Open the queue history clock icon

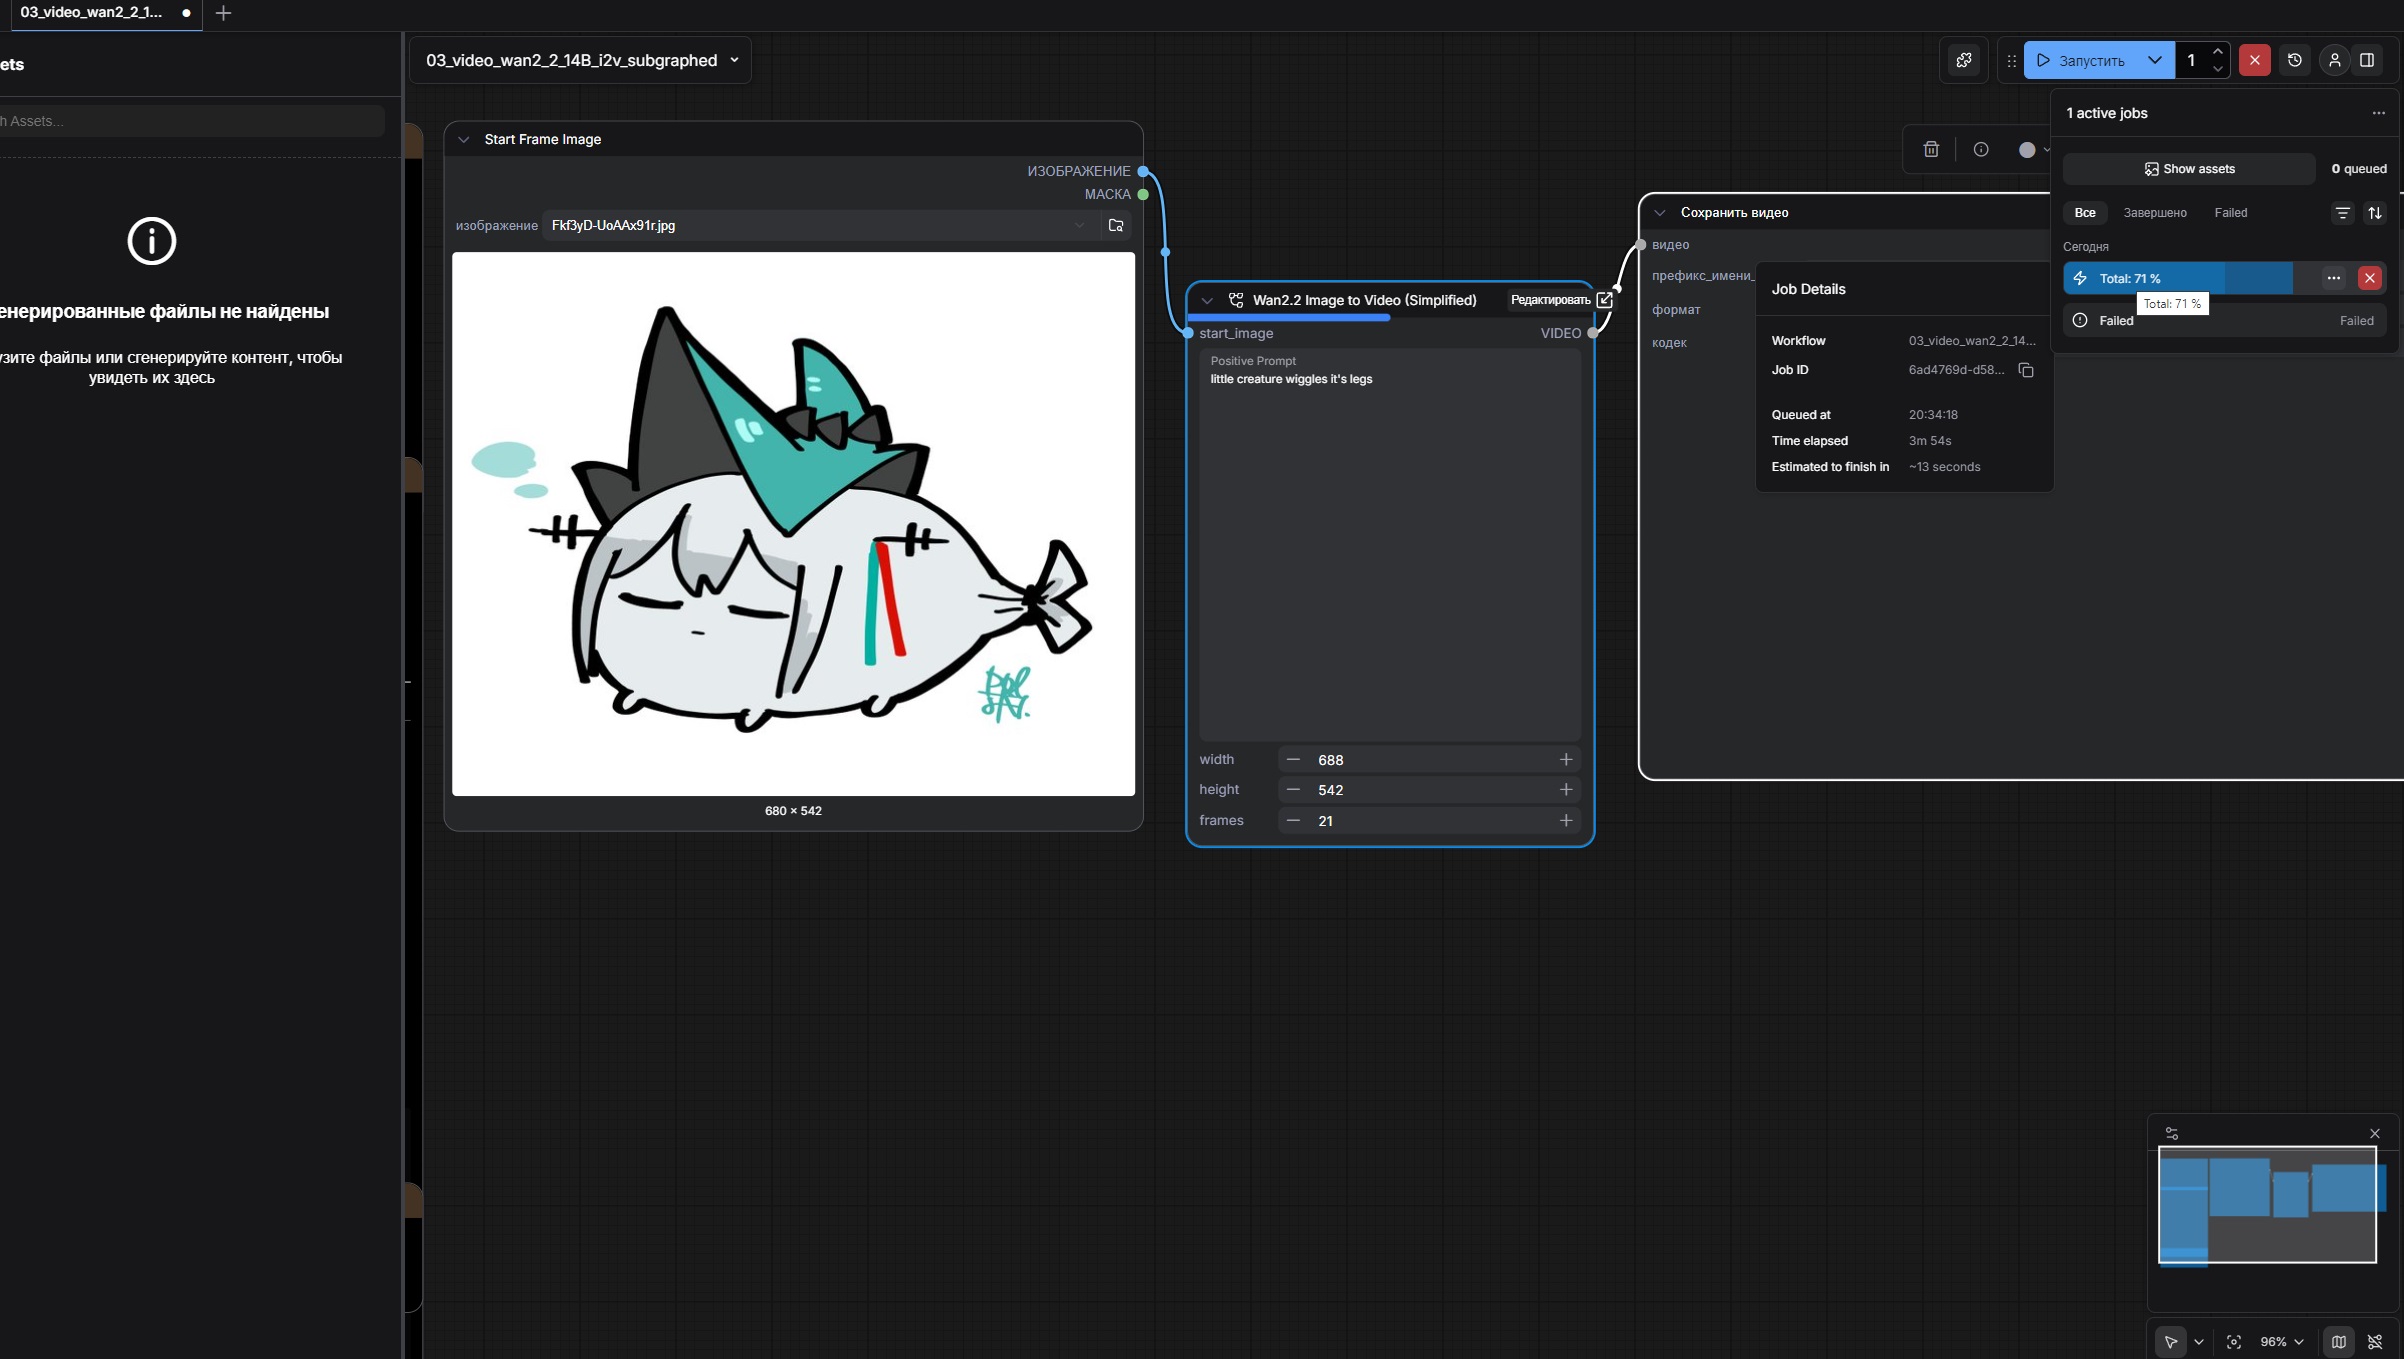click(x=2295, y=60)
